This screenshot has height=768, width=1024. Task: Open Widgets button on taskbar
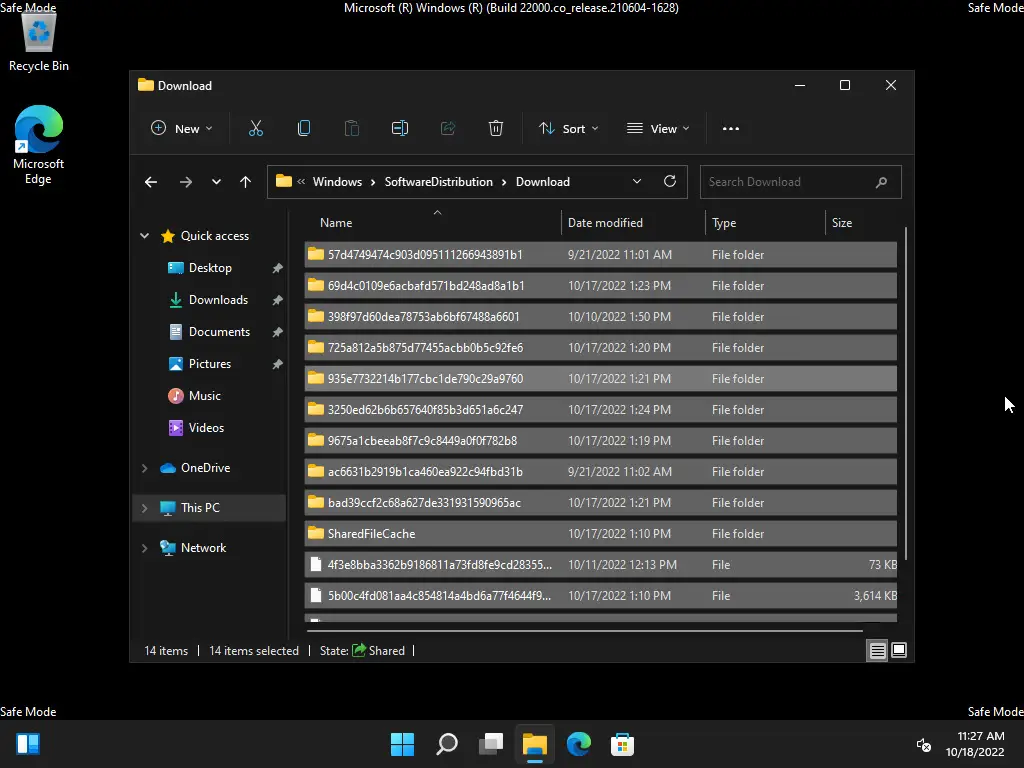28,744
